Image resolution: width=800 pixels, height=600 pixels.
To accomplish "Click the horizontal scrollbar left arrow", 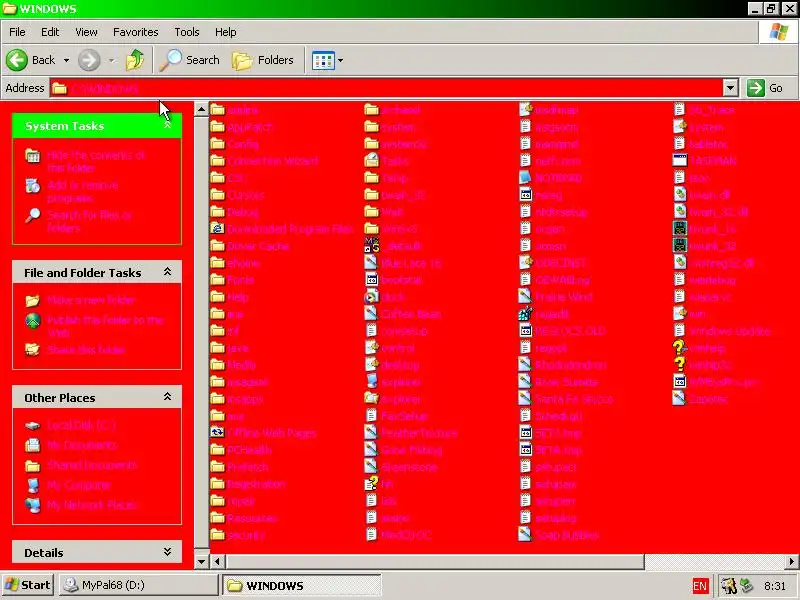I will tap(217, 562).
